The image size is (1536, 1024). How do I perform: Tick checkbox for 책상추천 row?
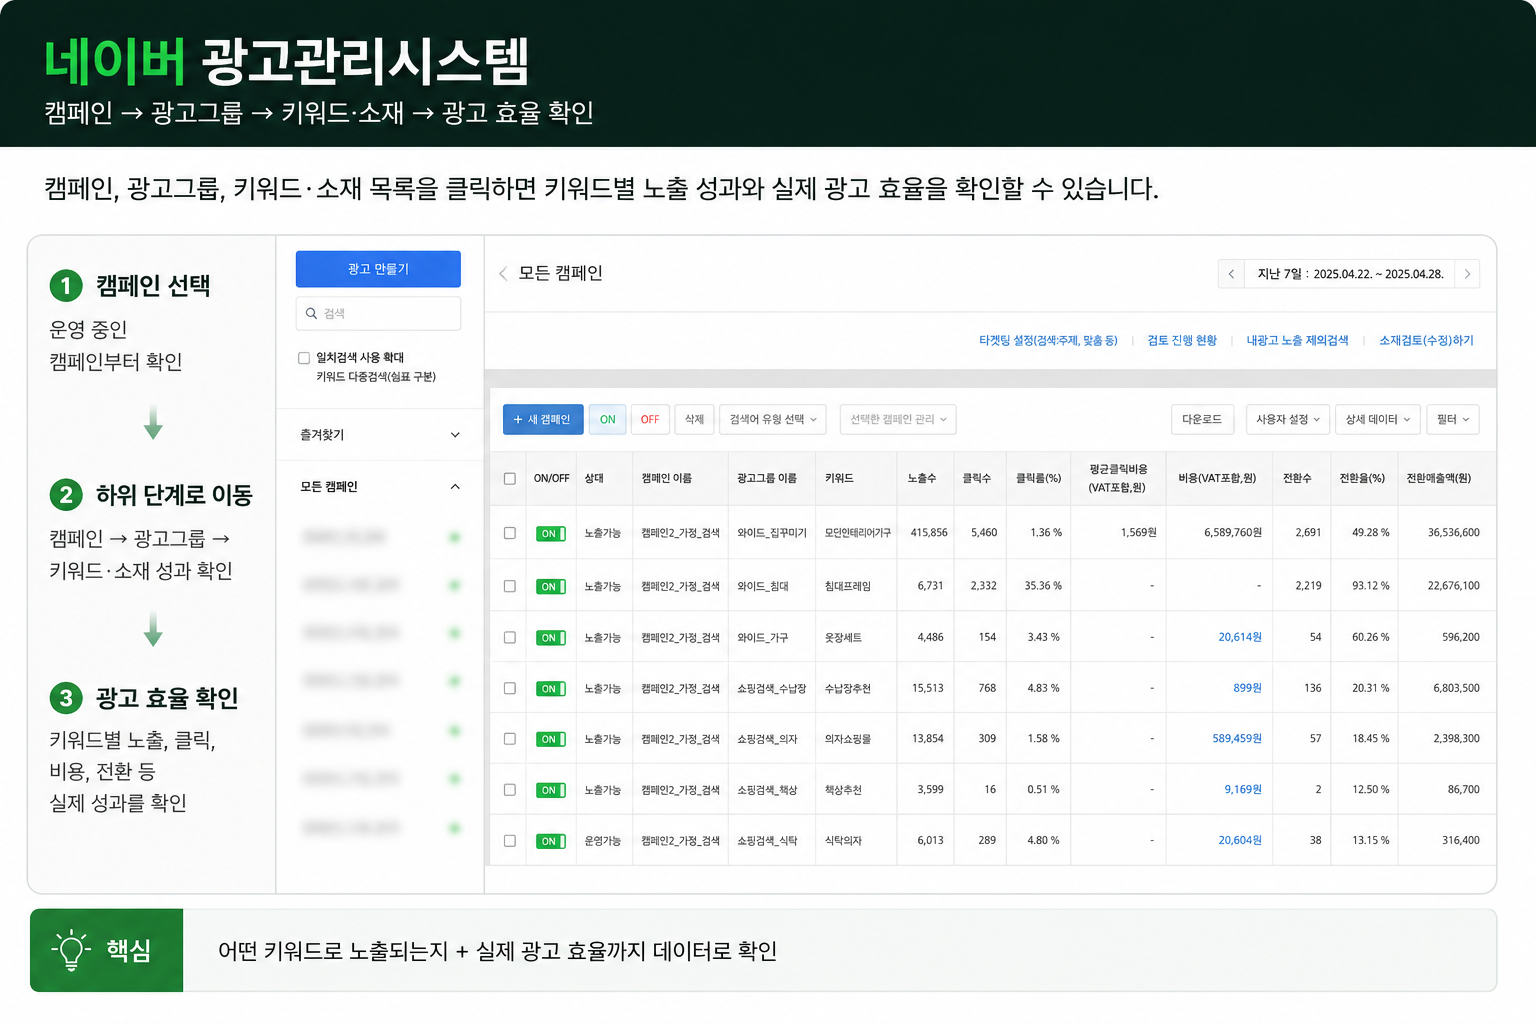510,790
